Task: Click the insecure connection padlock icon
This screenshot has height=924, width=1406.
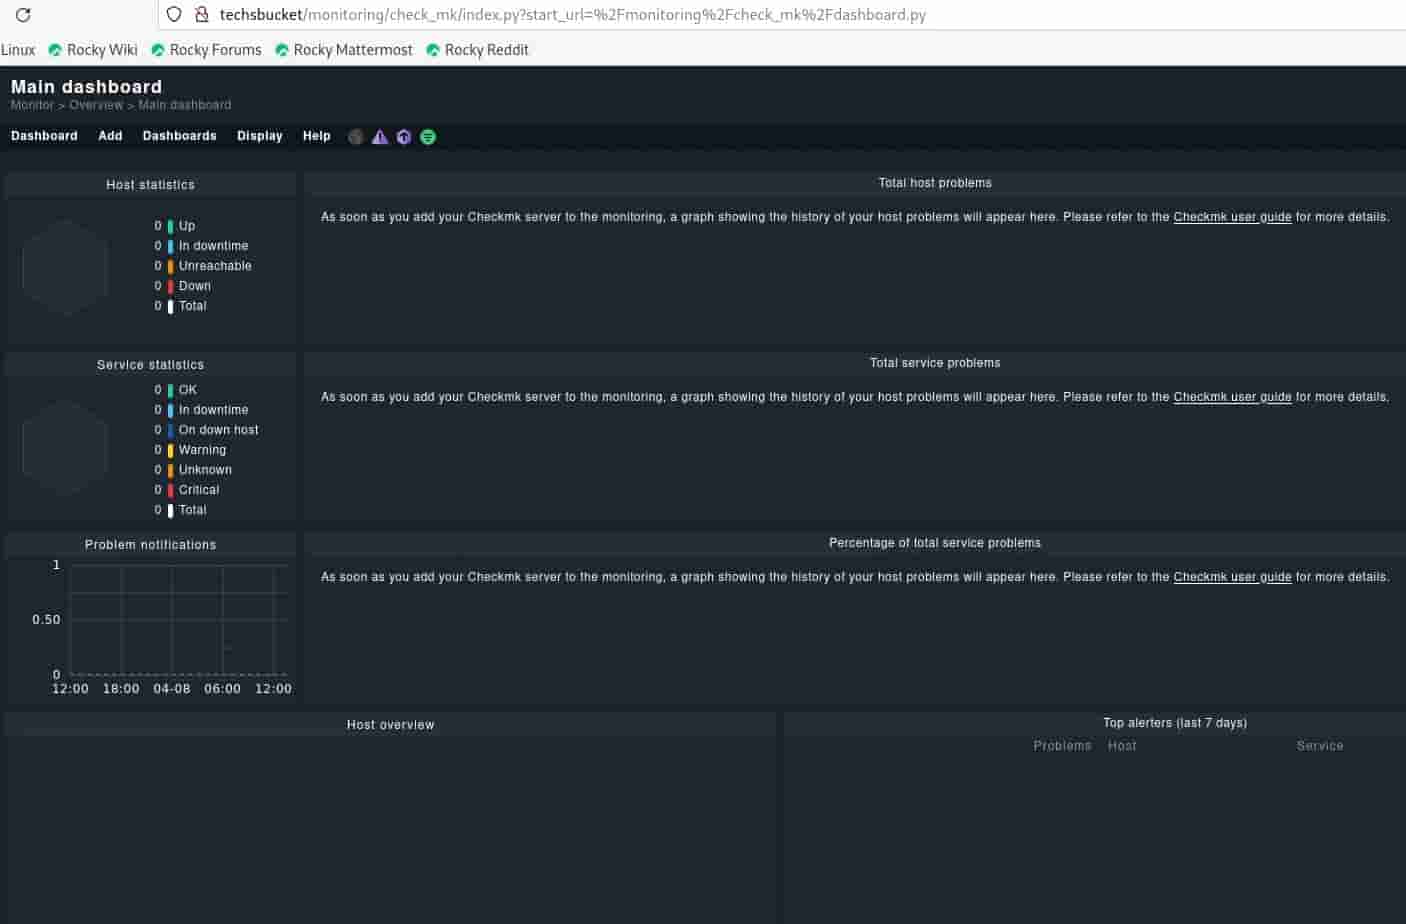Action: pos(201,15)
